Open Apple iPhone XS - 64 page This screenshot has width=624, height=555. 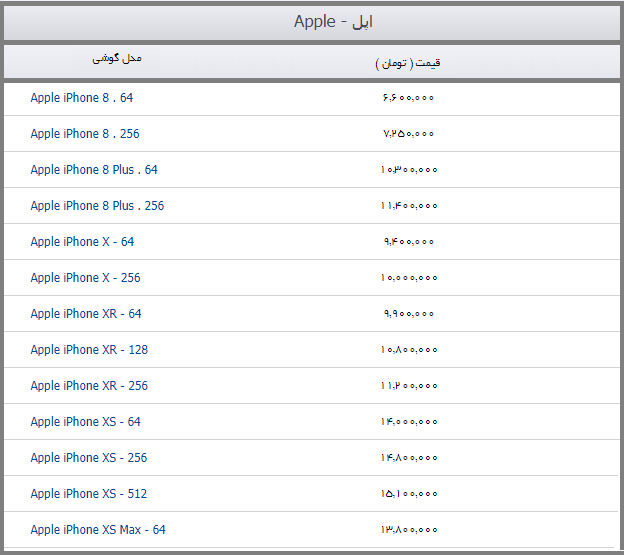pyautogui.click(x=86, y=422)
